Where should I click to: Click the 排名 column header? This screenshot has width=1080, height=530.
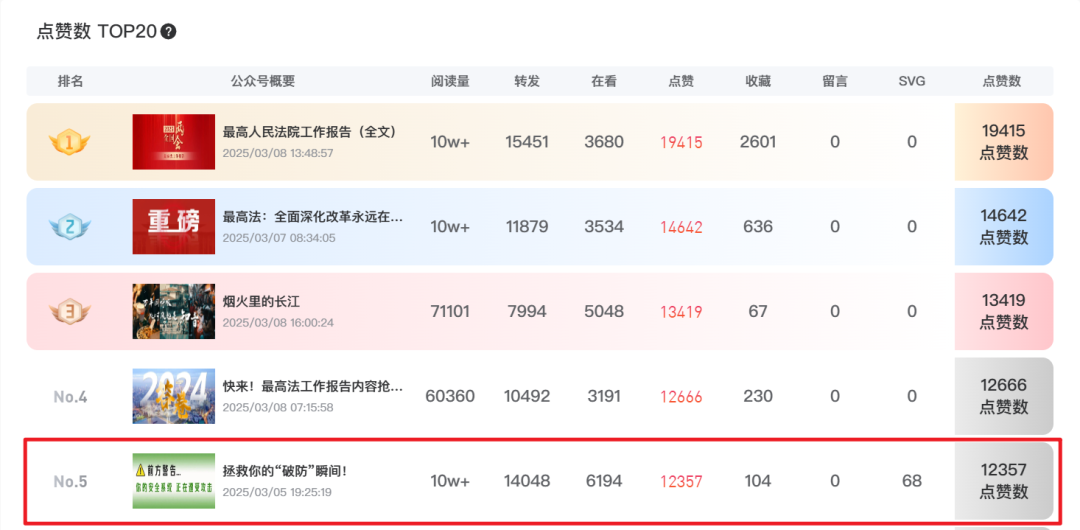70,81
